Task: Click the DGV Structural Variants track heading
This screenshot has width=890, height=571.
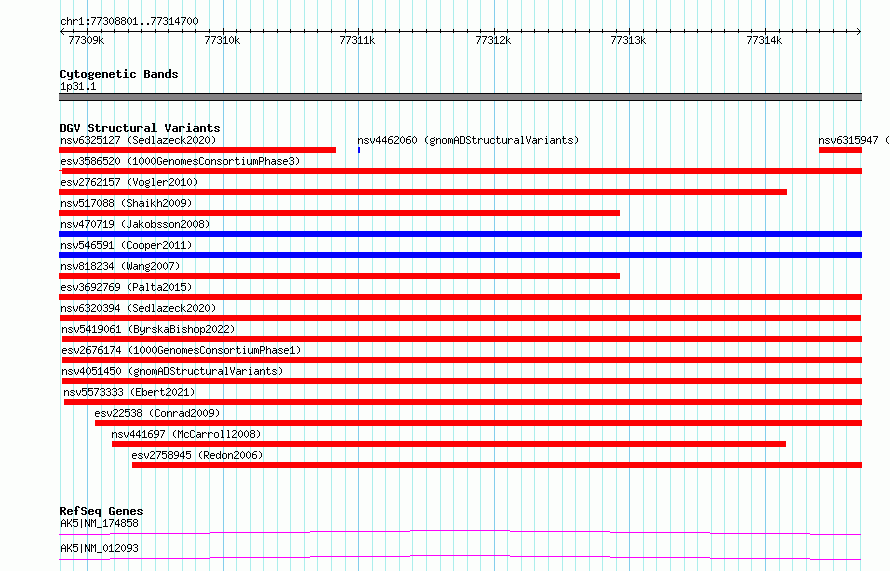Action: [x=140, y=128]
